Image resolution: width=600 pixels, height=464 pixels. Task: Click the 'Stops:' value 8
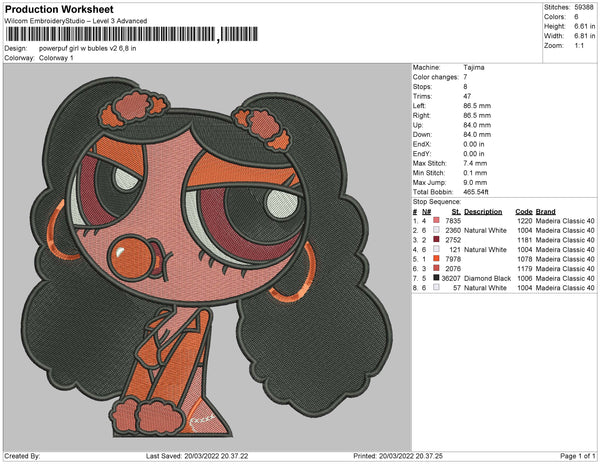[x=465, y=86]
